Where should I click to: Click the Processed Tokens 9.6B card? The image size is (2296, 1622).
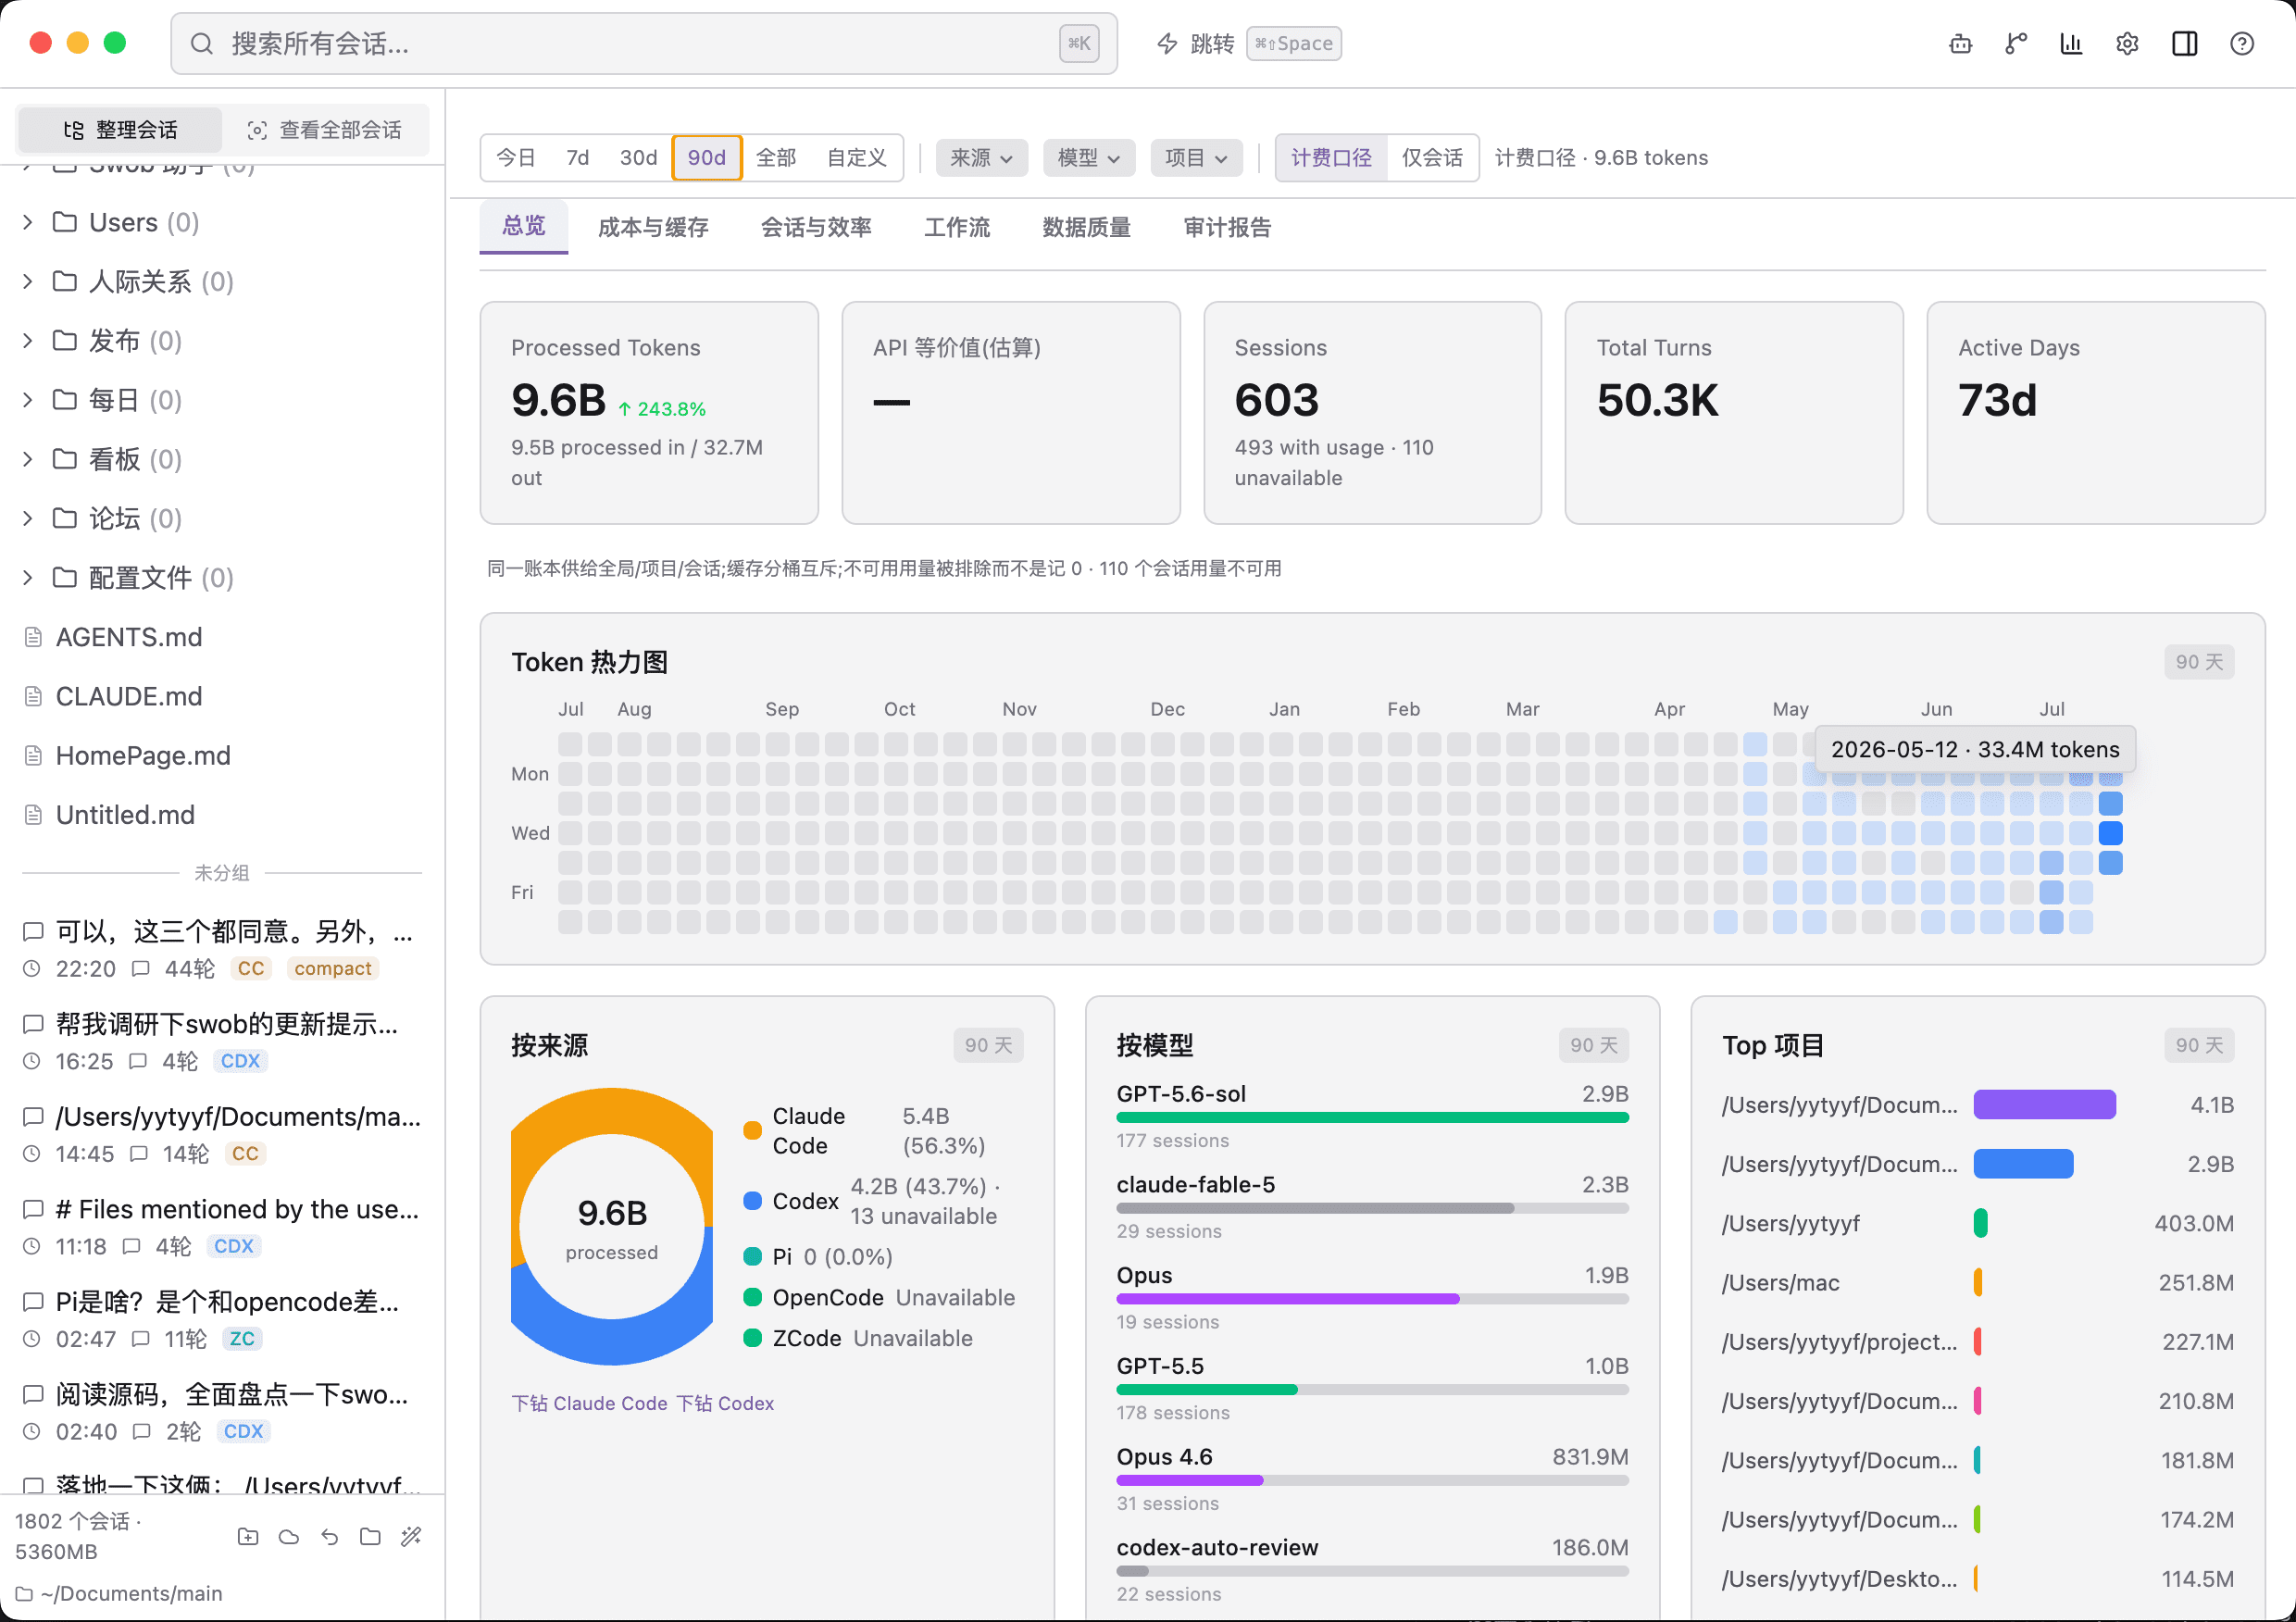[649, 413]
